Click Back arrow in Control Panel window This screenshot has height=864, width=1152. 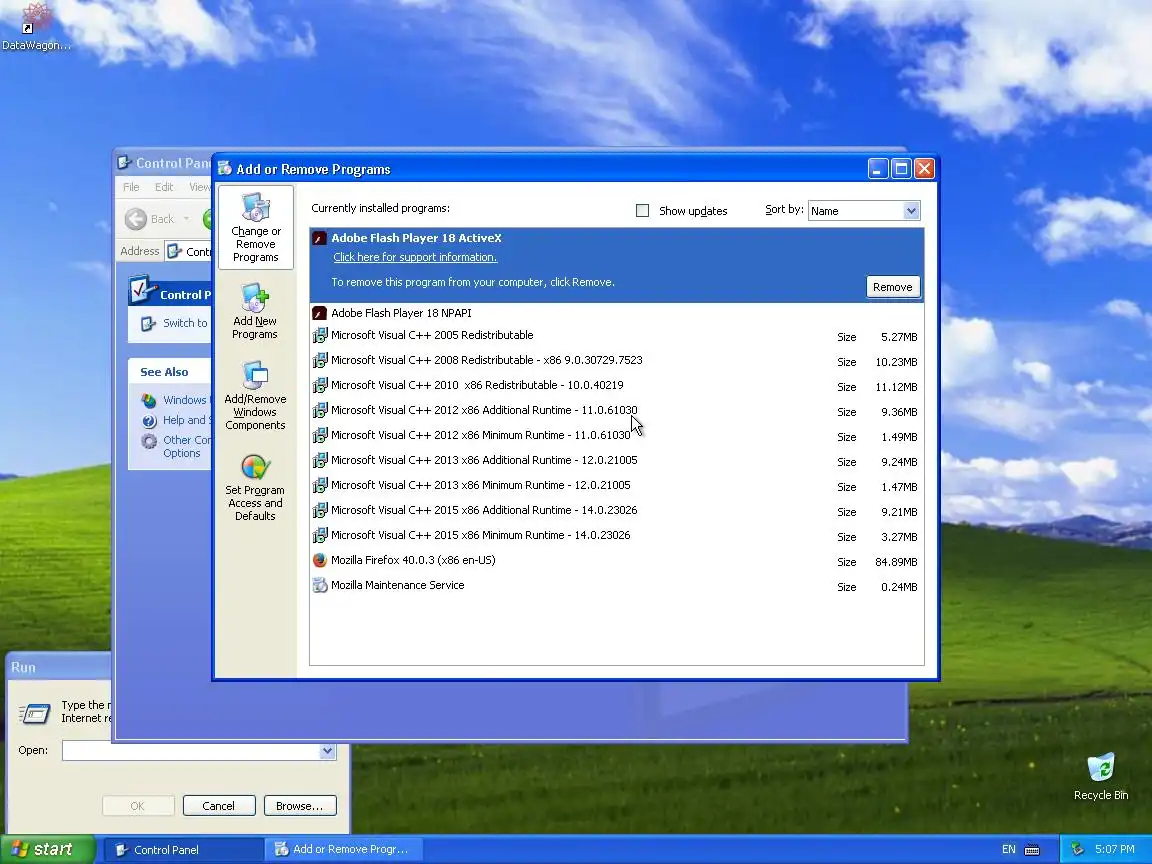point(136,219)
